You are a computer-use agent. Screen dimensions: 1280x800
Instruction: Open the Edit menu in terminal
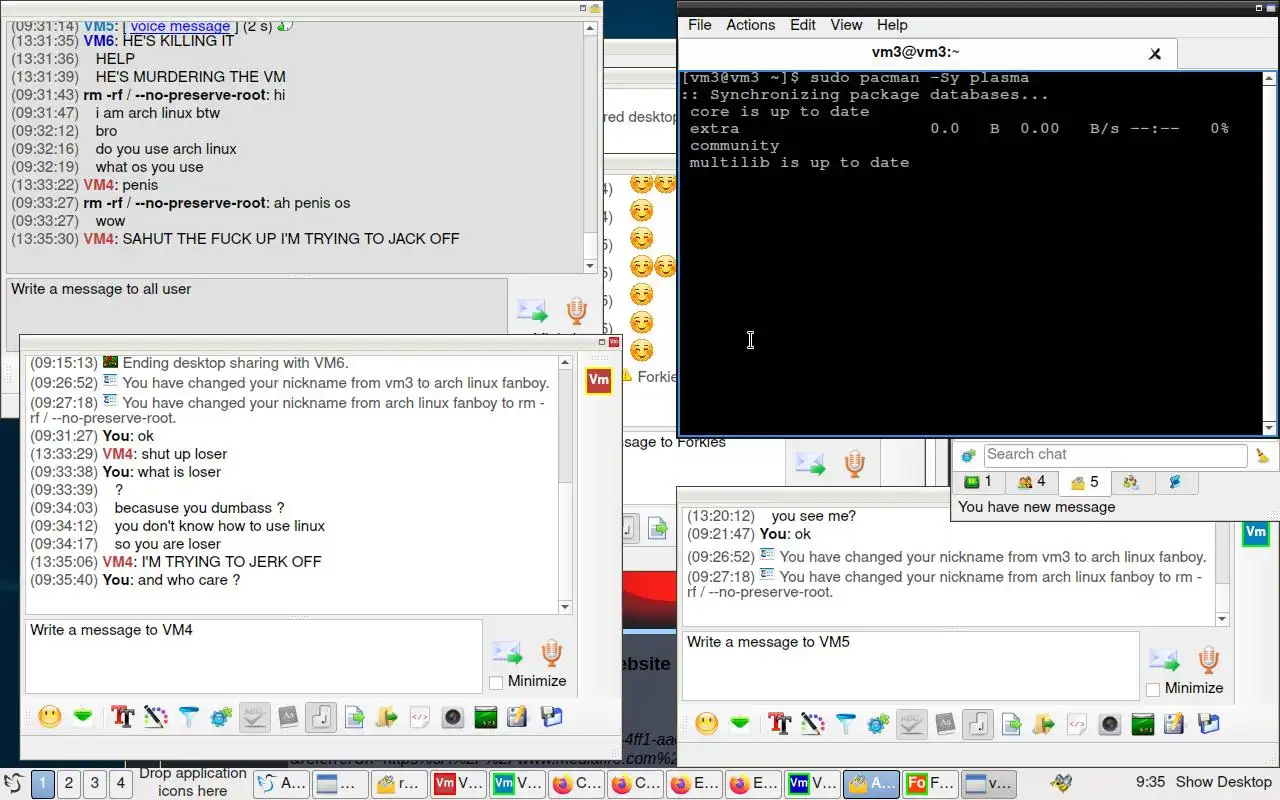click(x=803, y=25)
